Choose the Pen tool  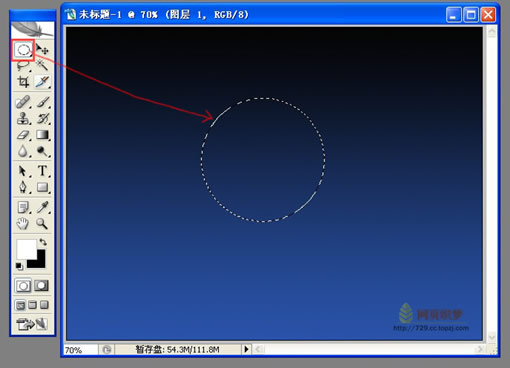23,187
